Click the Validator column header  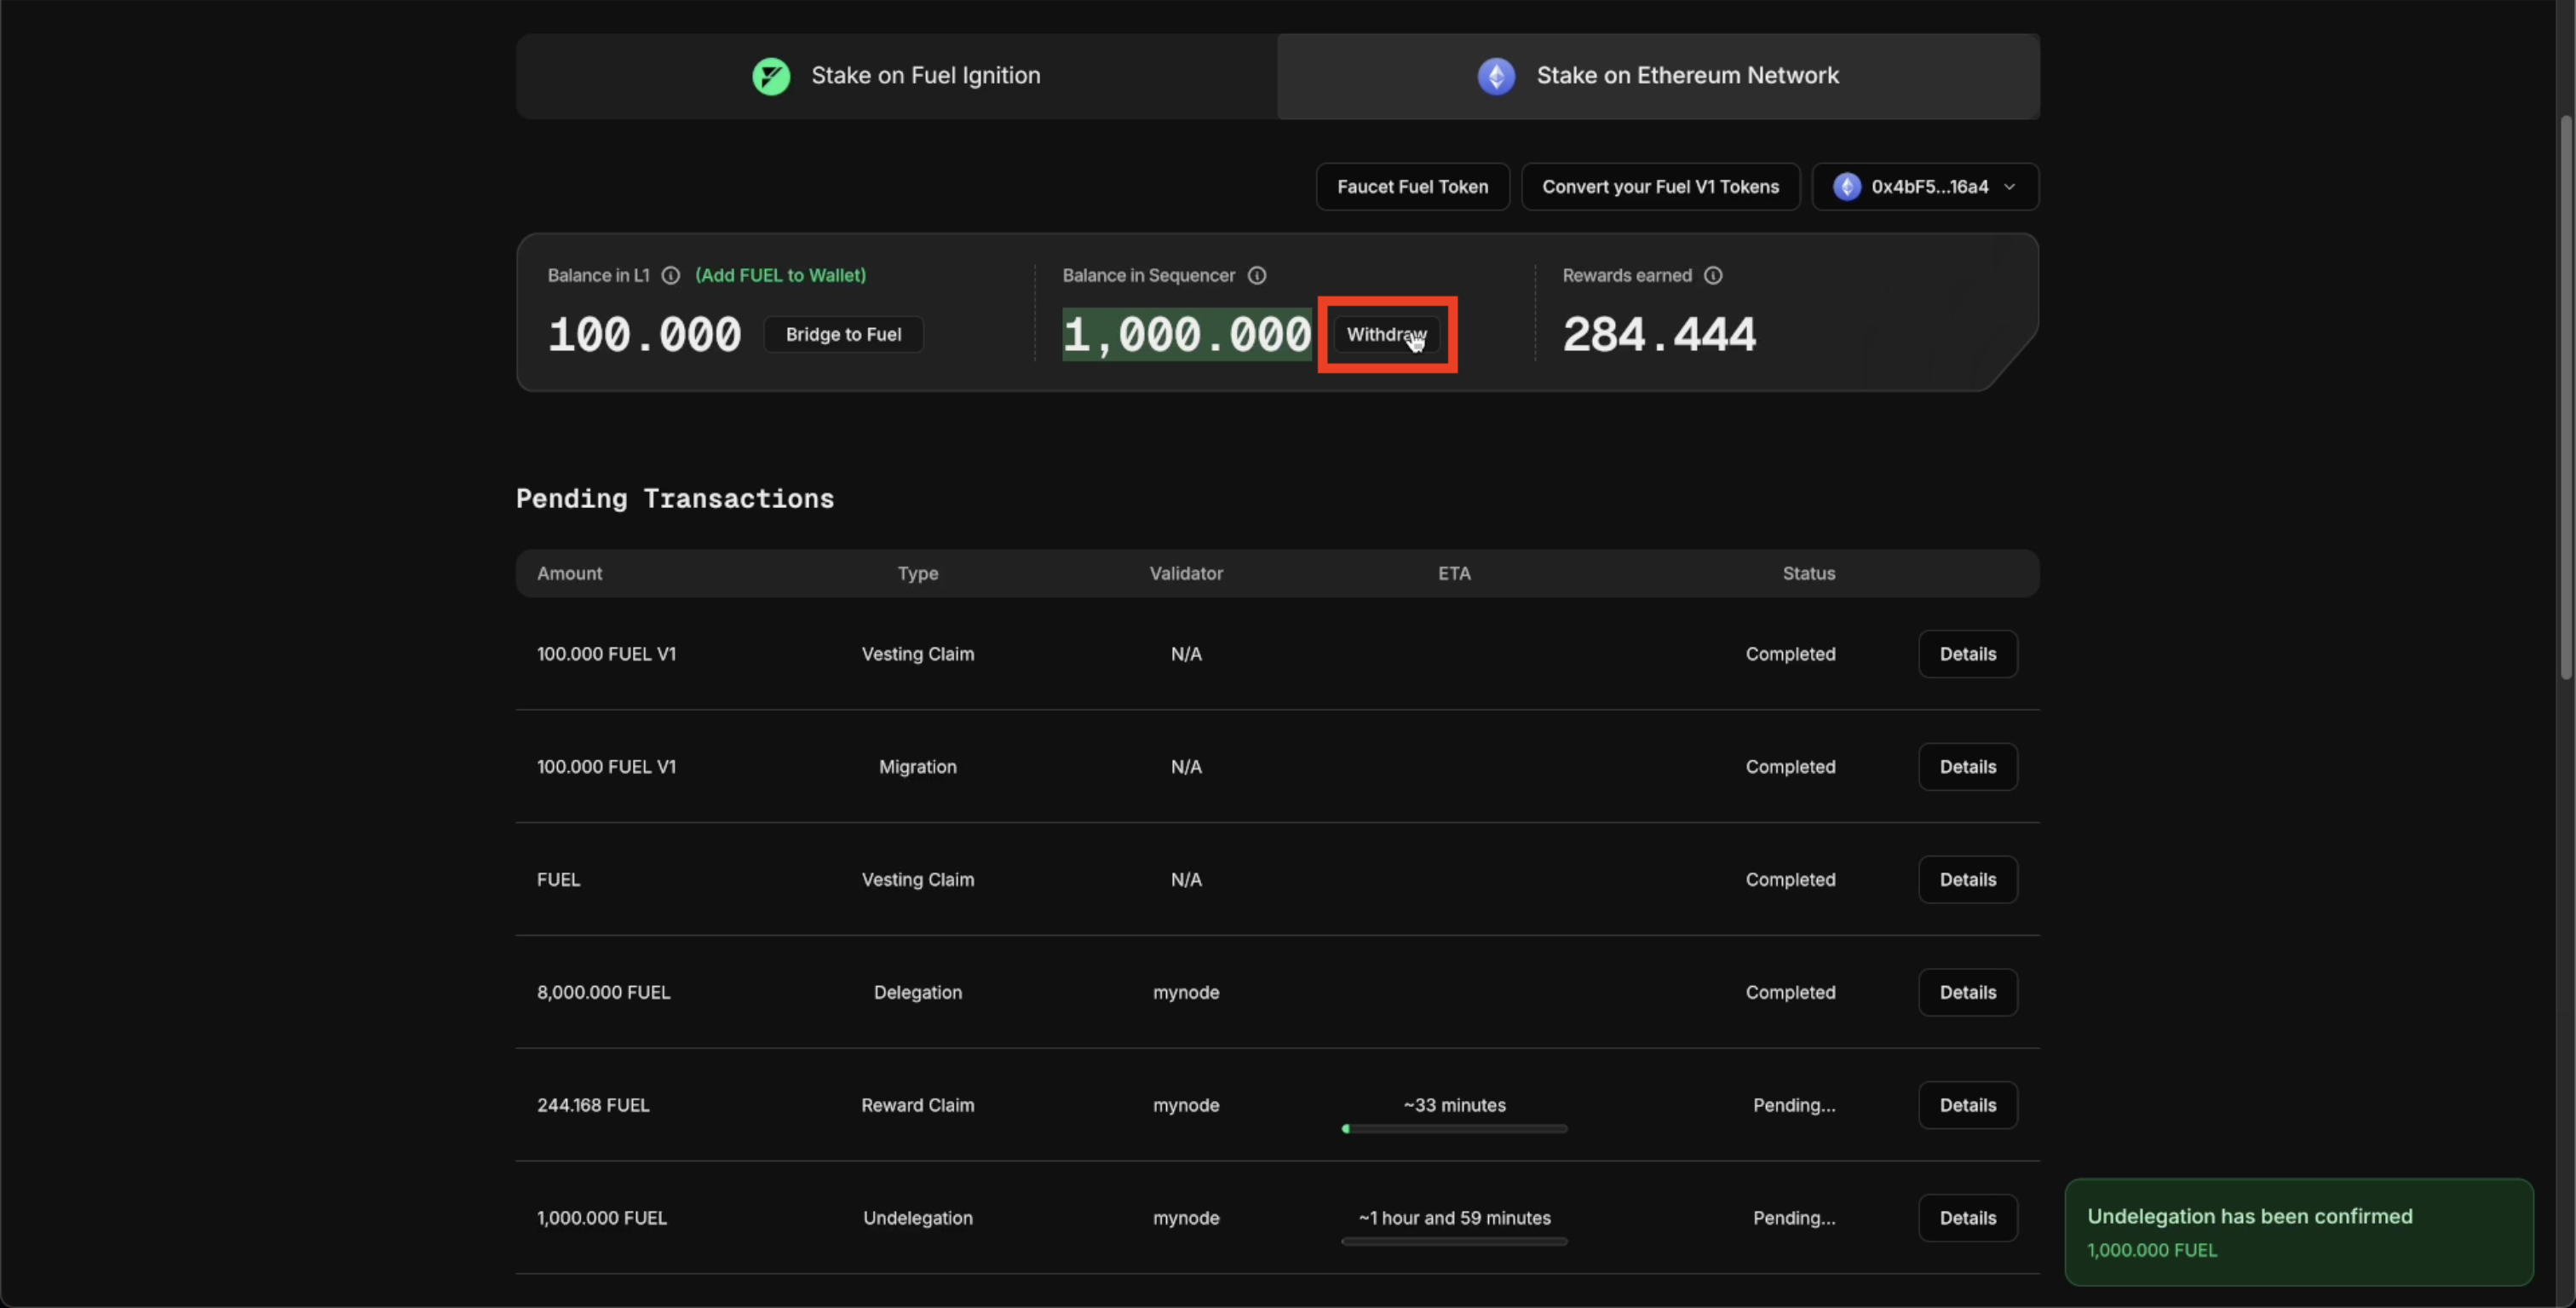coord(1186,574)
